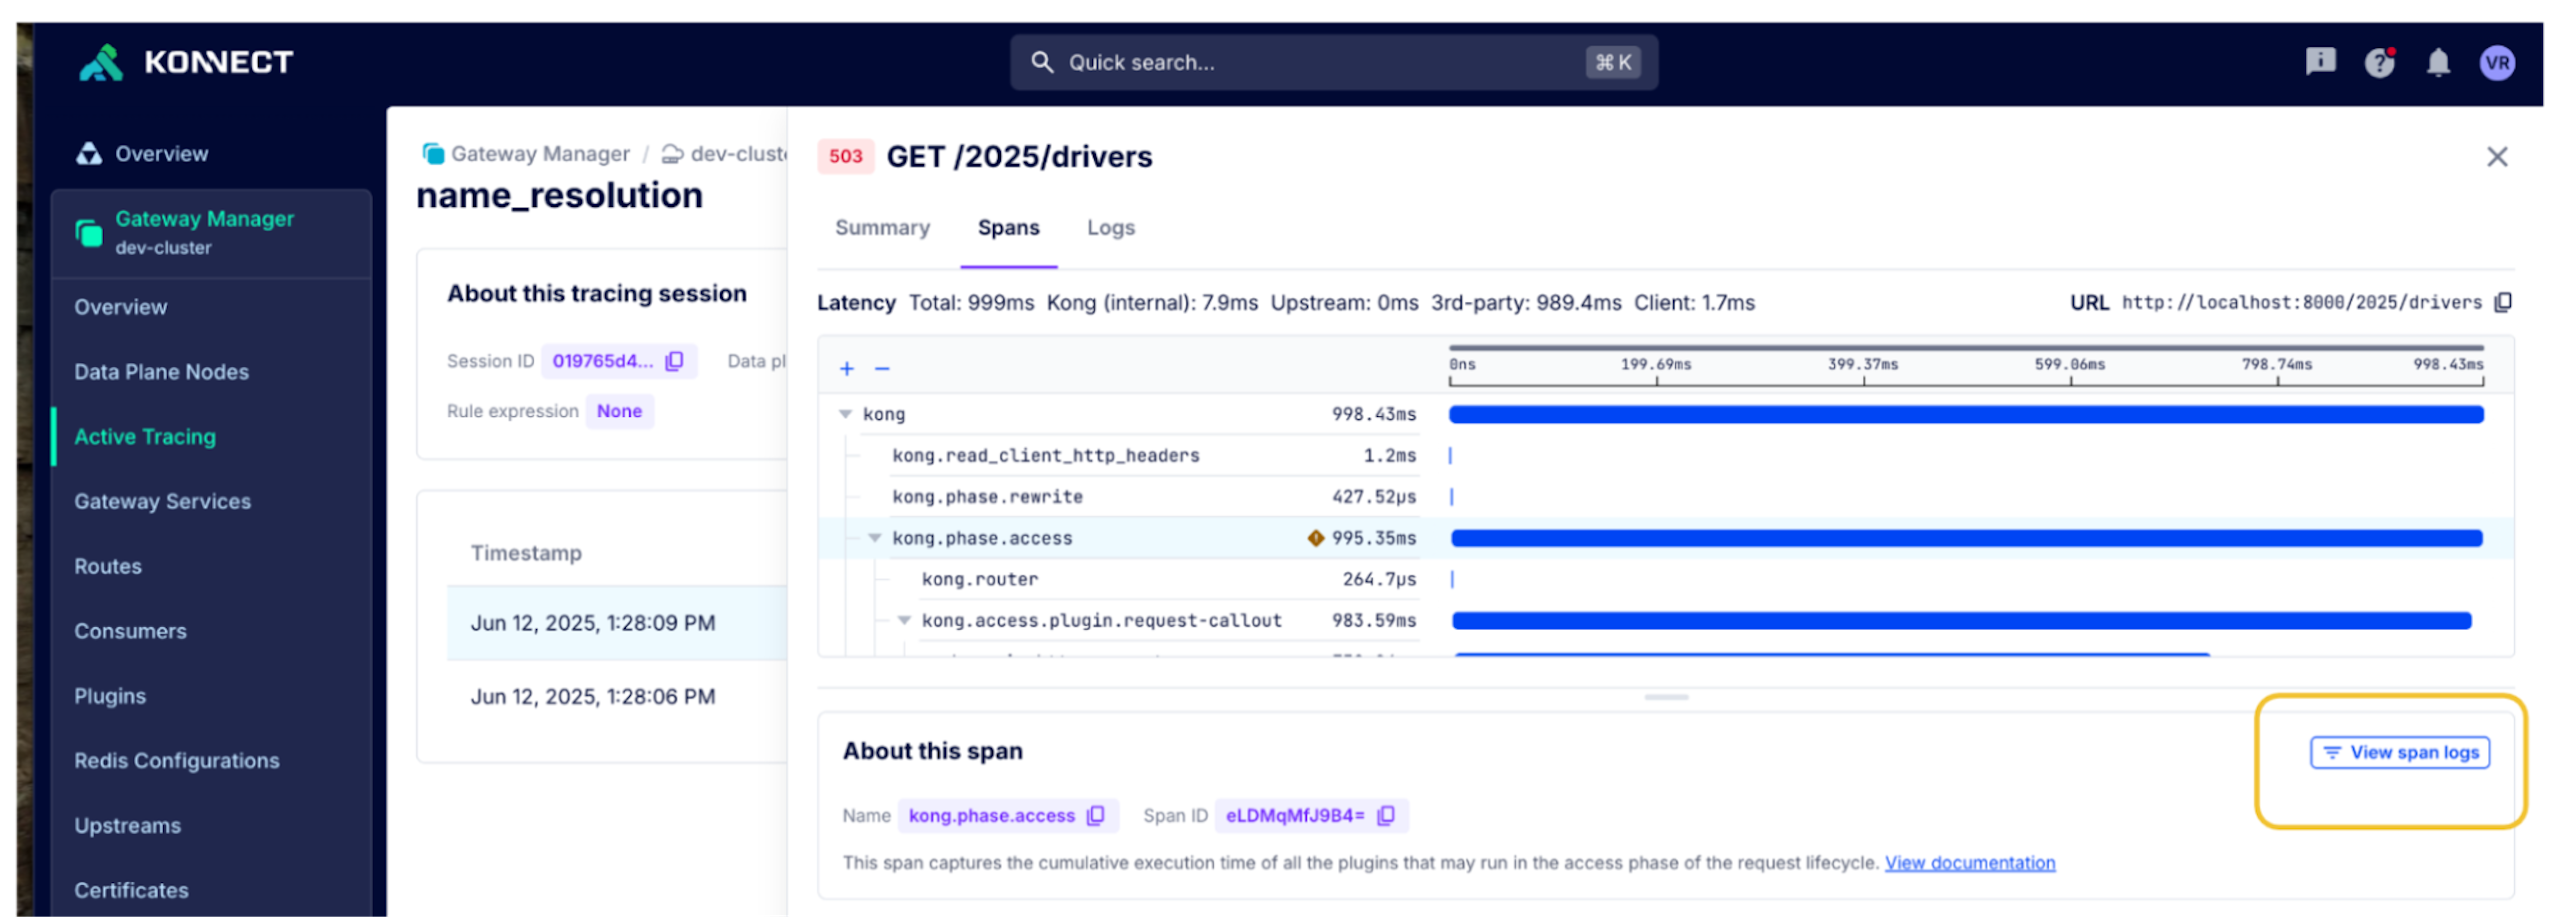Click the Konnect logo icon
Viewport: 2560px width, 918px height.
[x=101, y=62]
